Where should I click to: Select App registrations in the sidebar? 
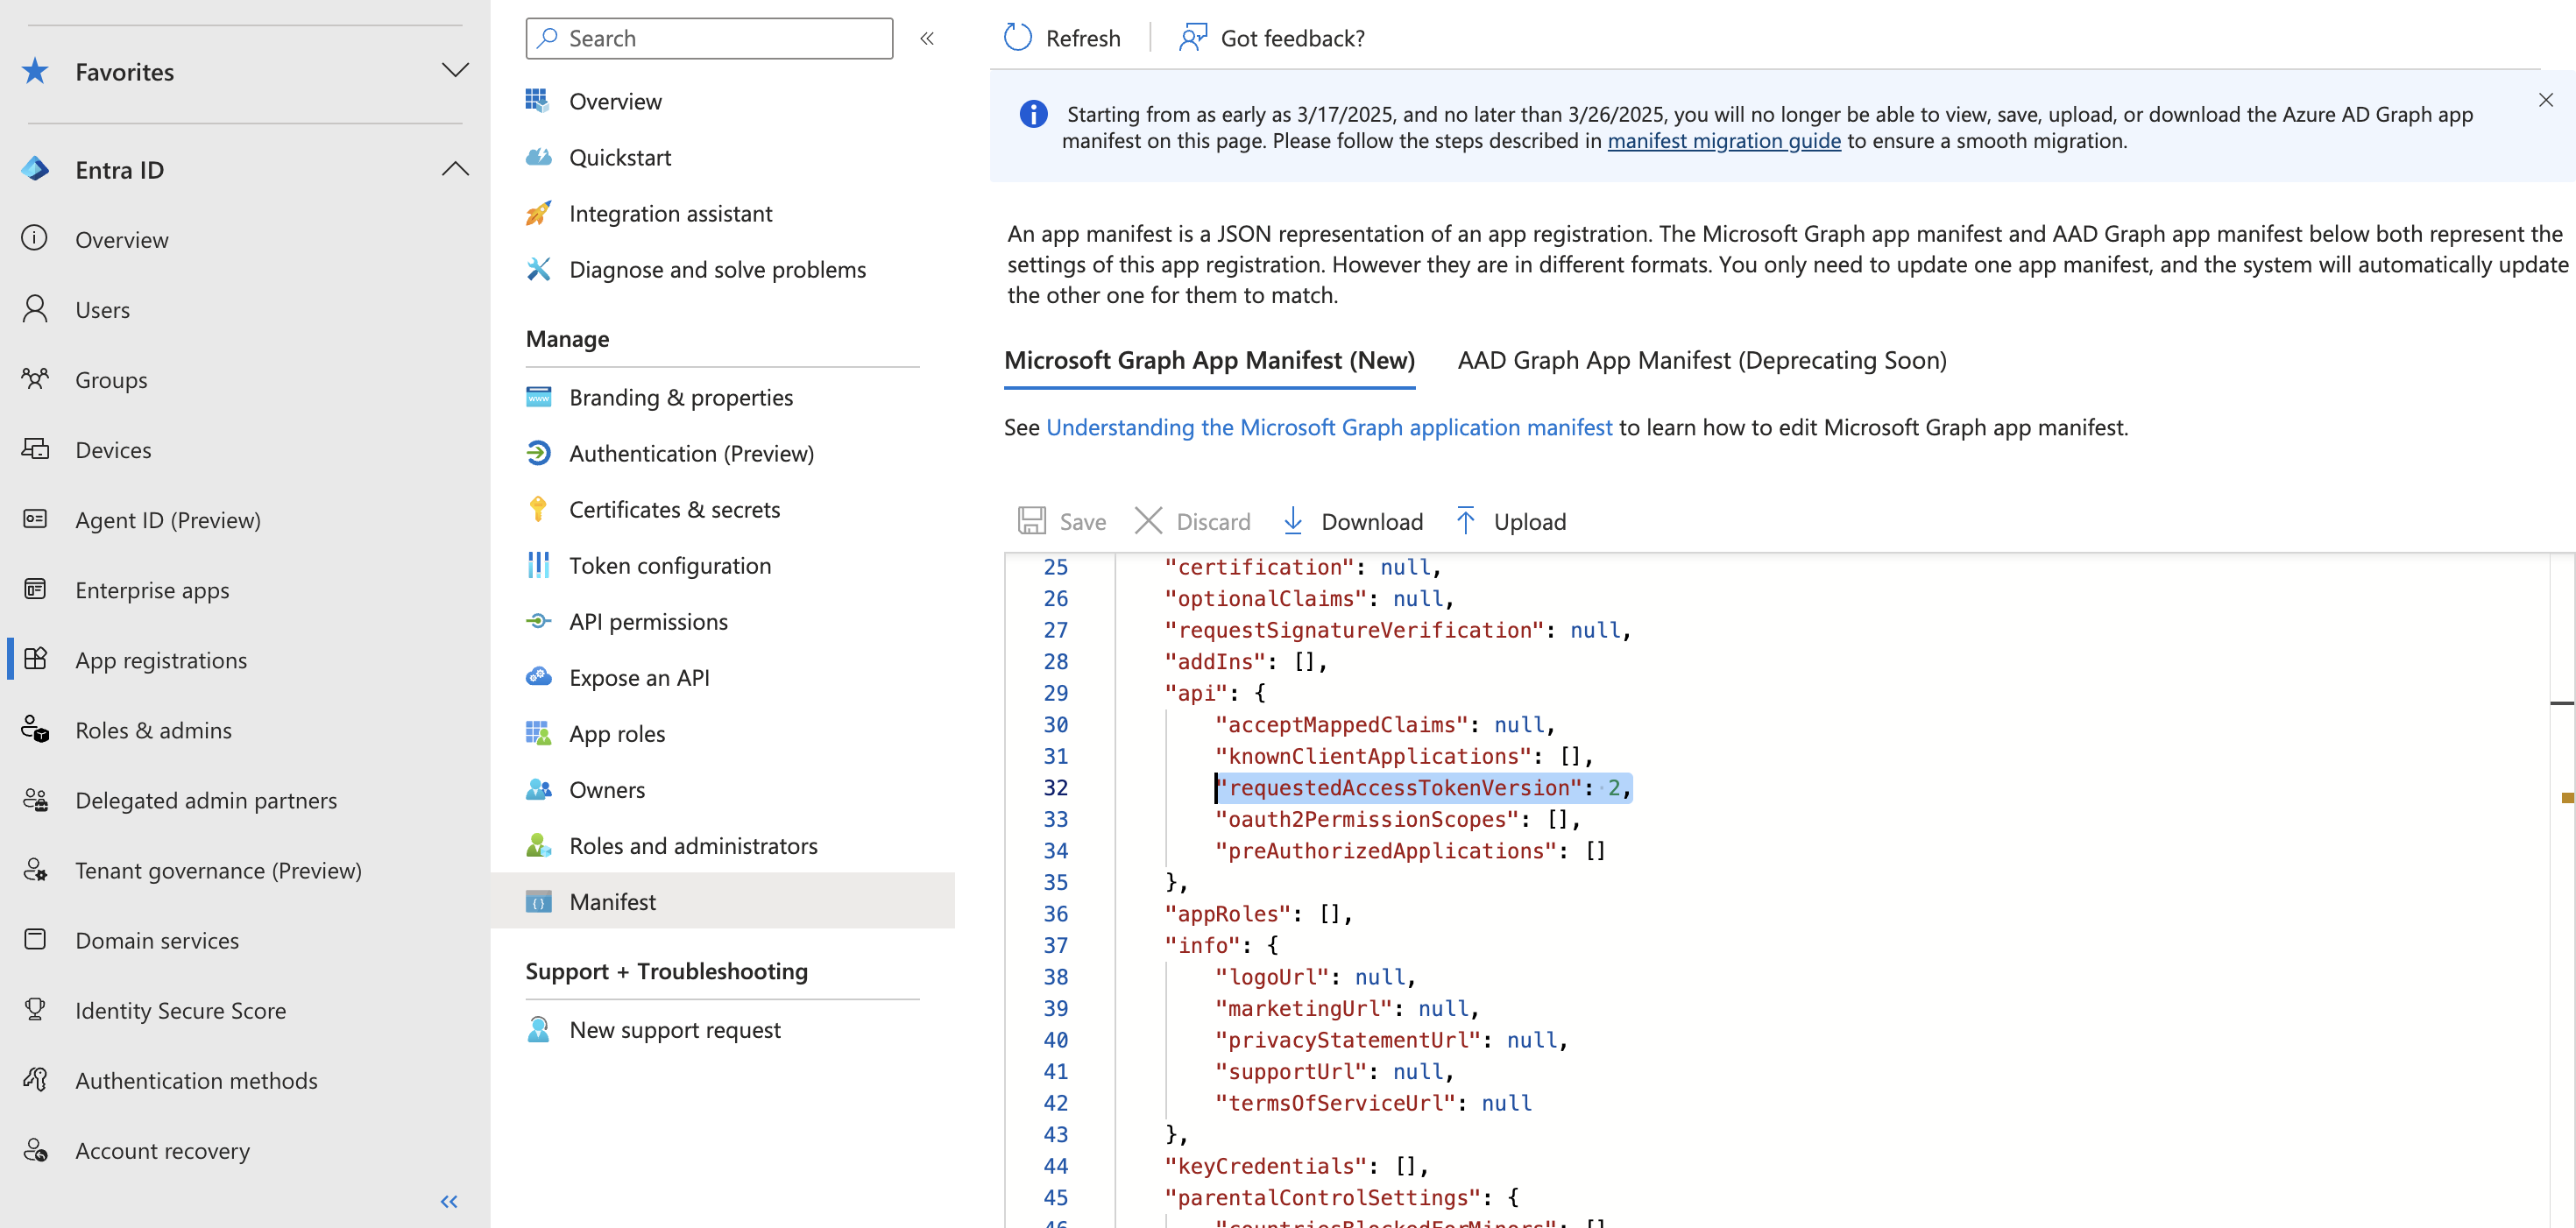click(160, 660)
